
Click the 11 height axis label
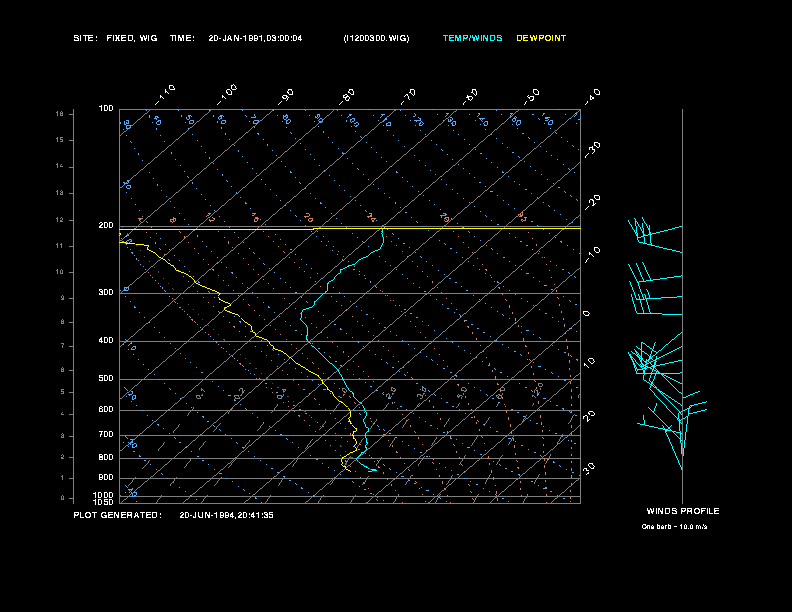(60, 246)
